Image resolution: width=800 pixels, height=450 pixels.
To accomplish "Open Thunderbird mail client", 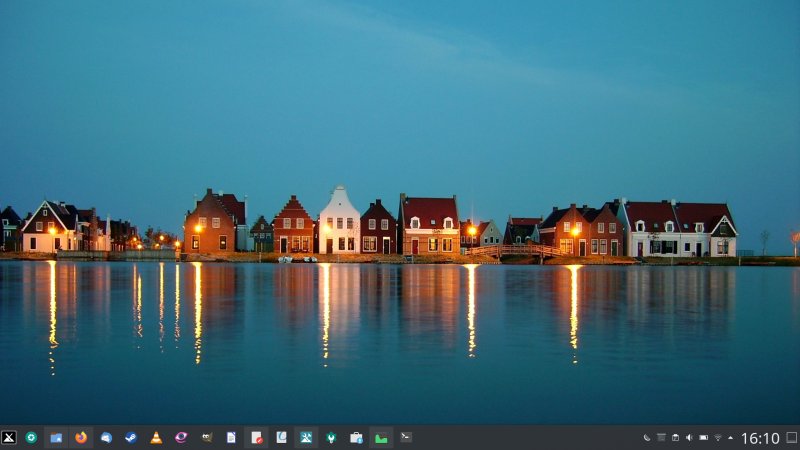I will tap(106, 437).
